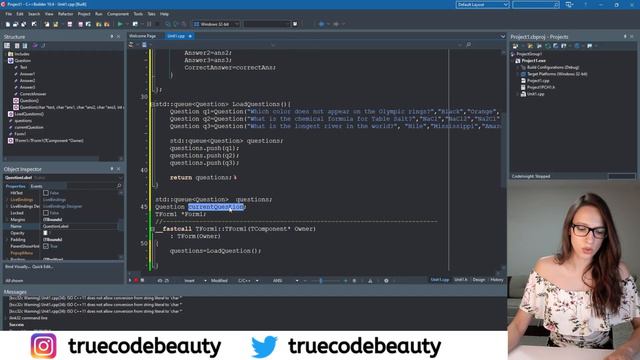This screenshot has width=640, height=360.
Task: Open the Refactor menu
Action: tap(65, 14)
